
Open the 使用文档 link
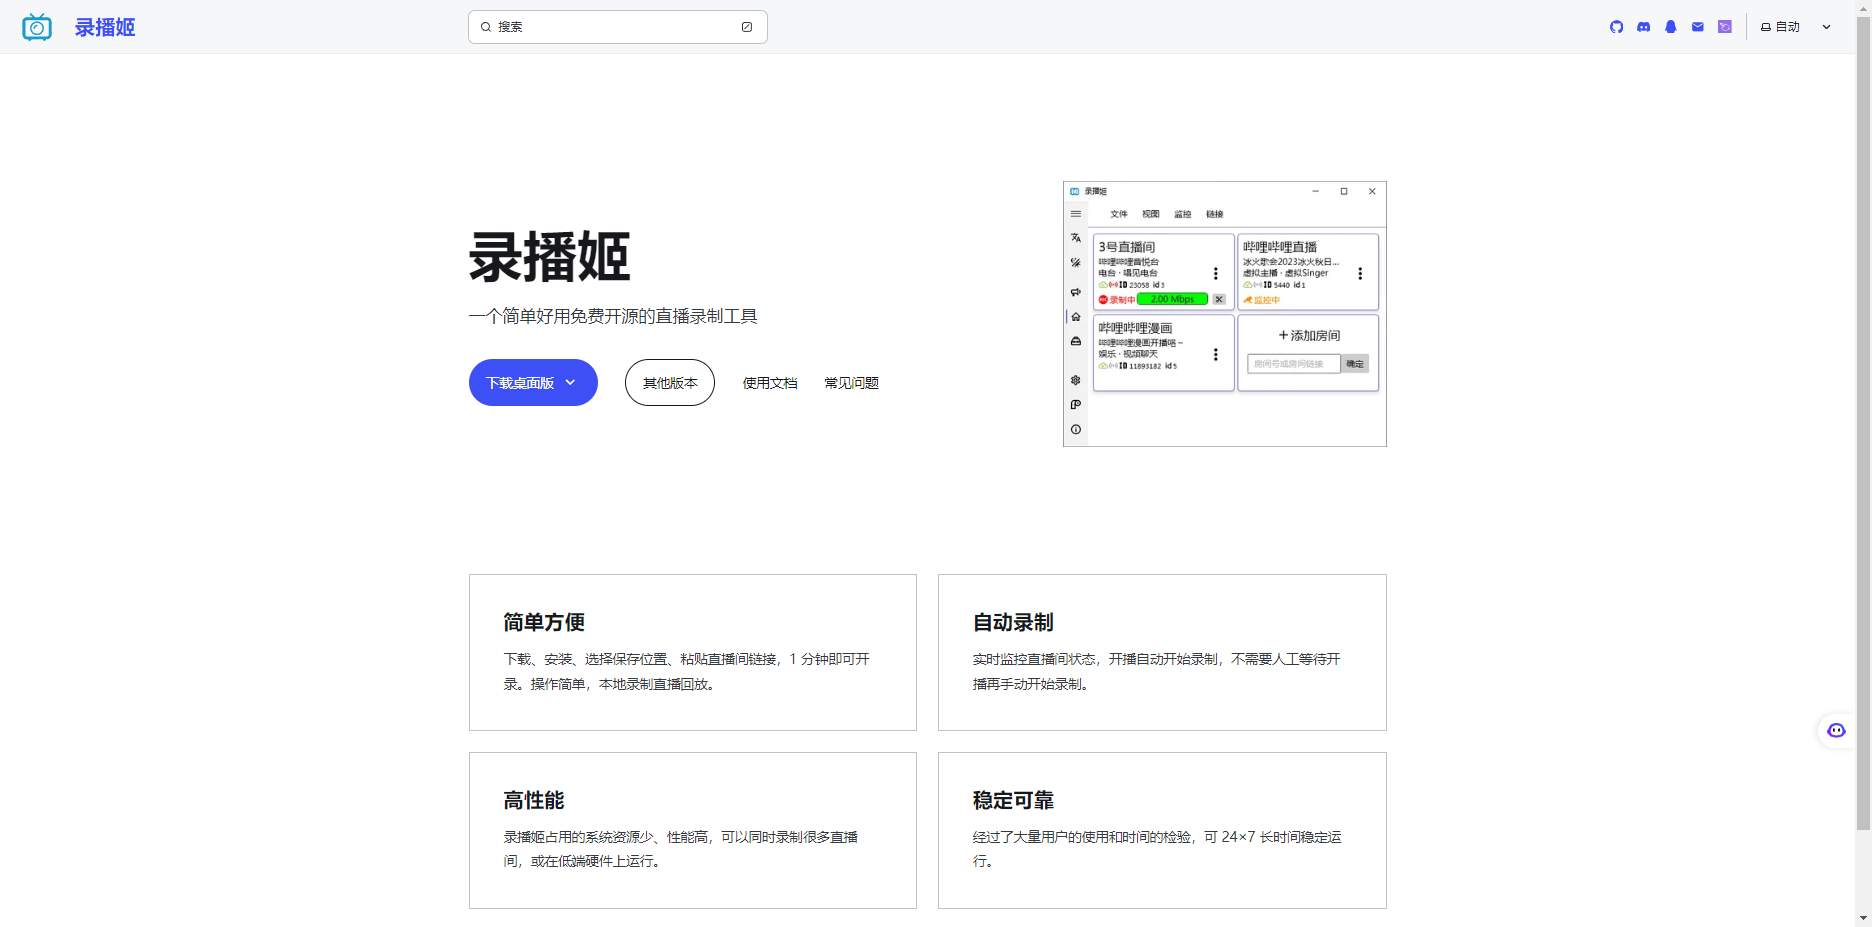(x=770, y=383)
